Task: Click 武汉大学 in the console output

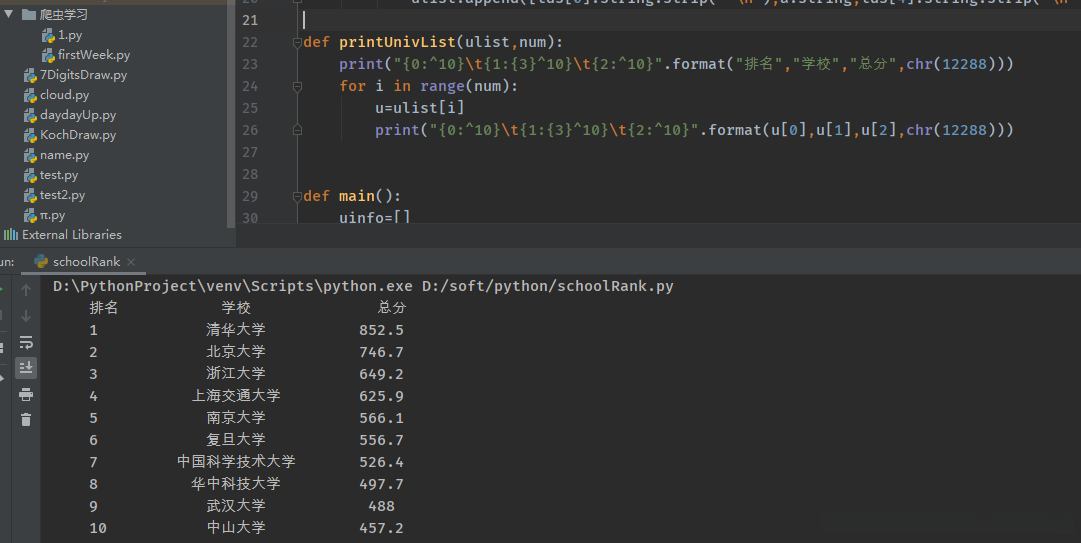Action: (x=236, y=506)
